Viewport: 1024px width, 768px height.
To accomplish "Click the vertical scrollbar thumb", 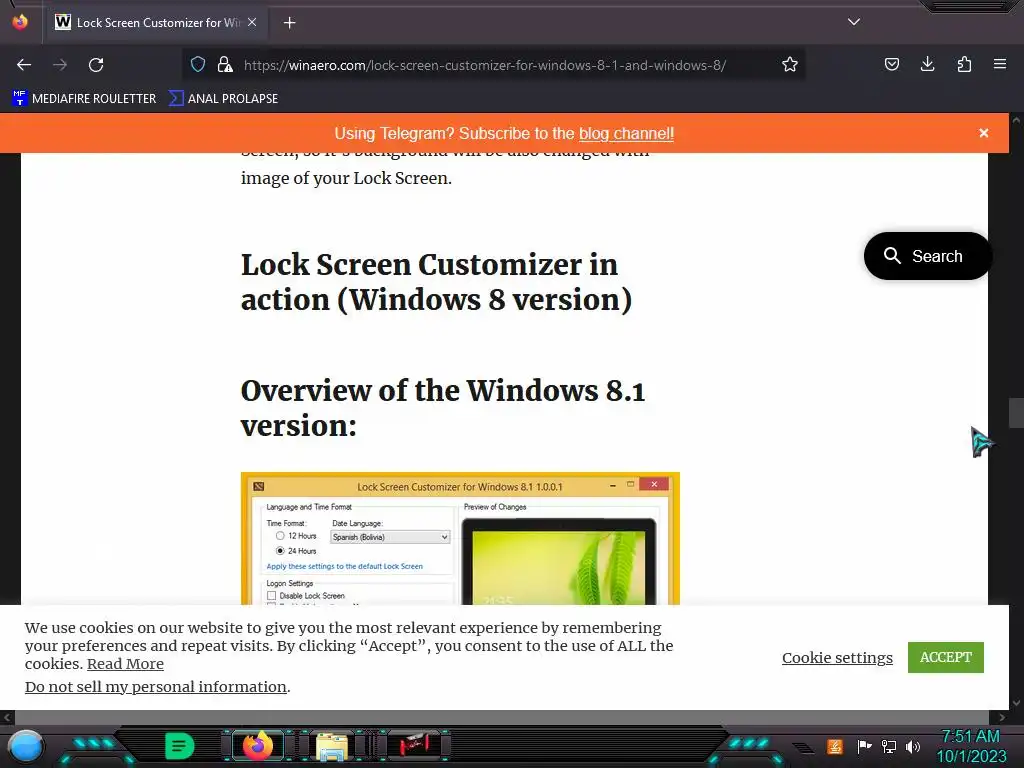I will pos(1016,413).
